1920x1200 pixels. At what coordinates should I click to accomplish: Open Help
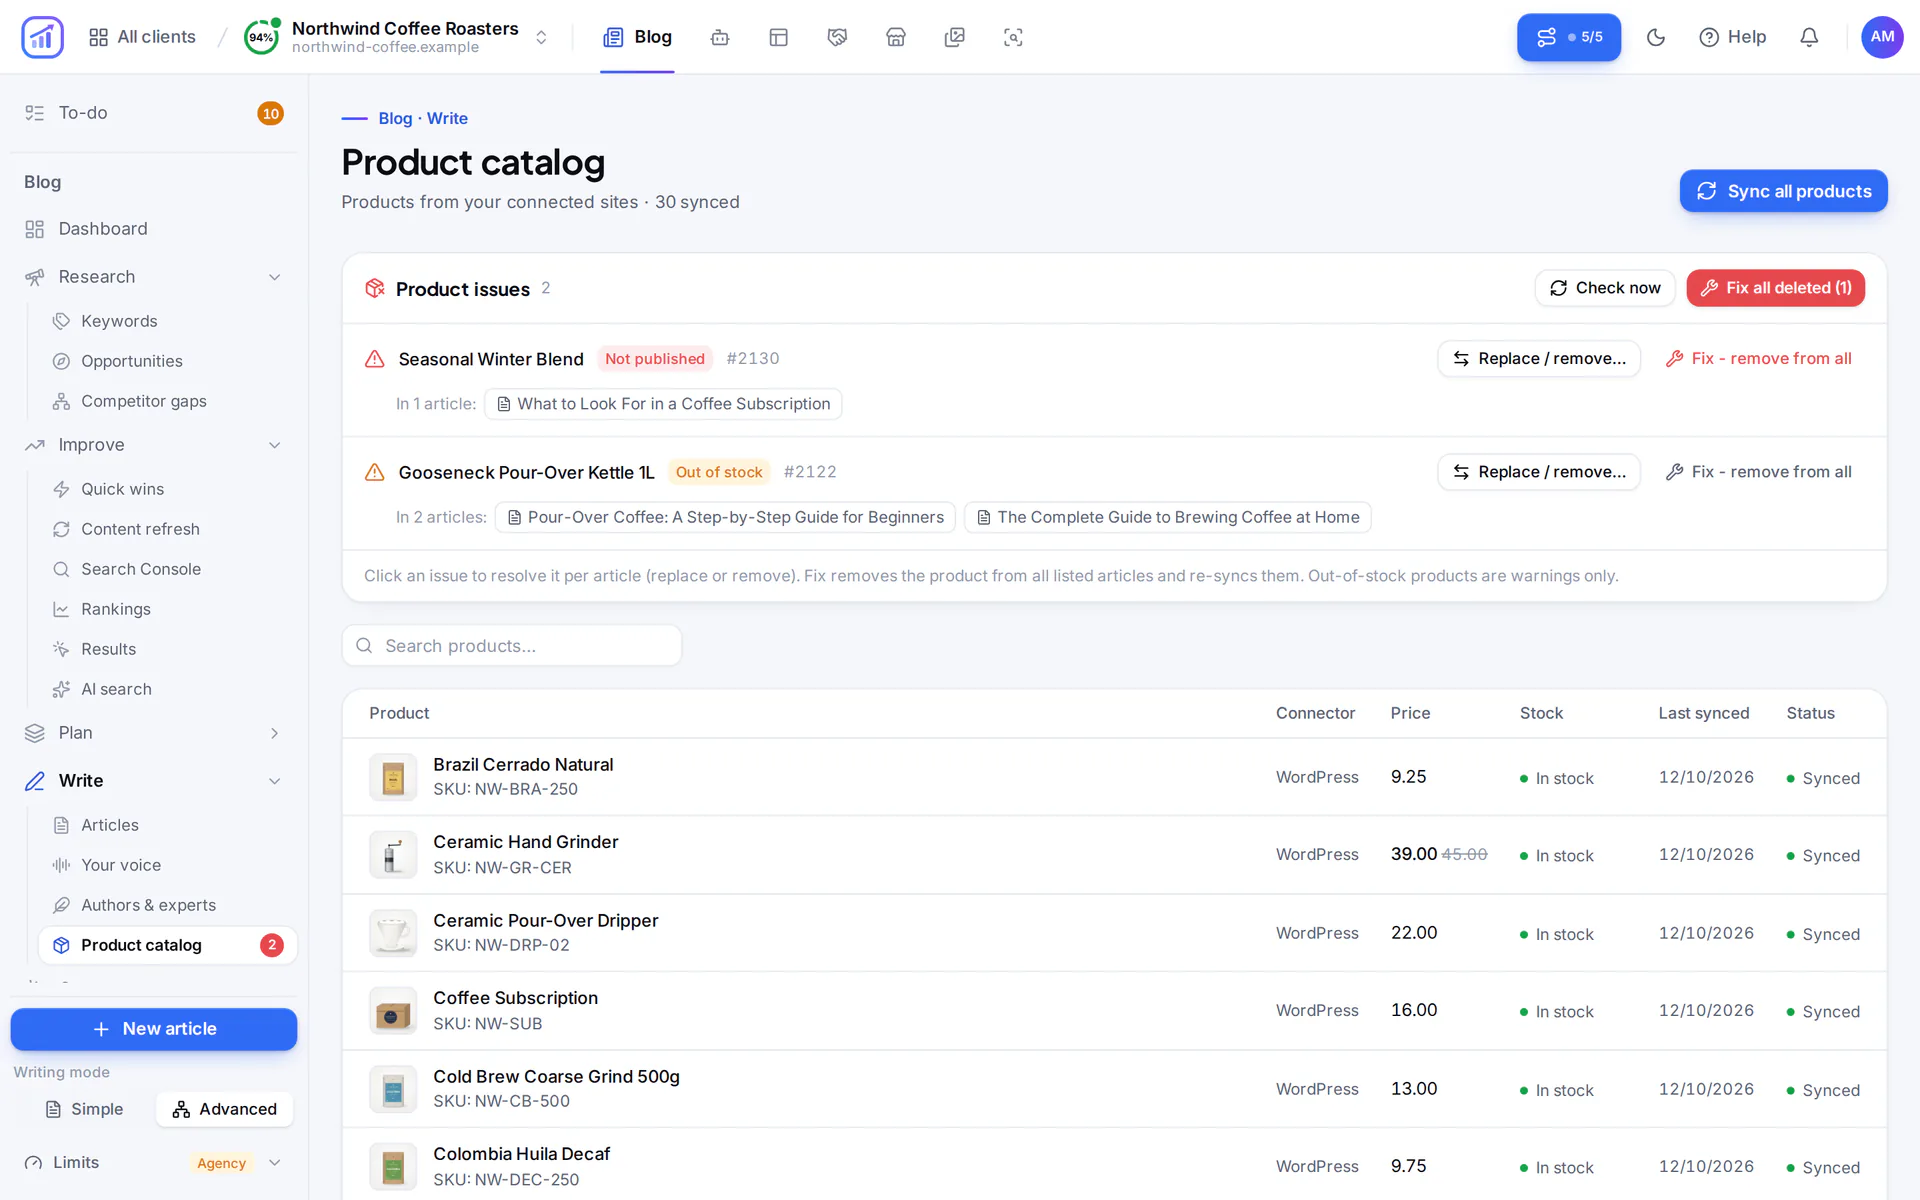(x=1733, y=37)
